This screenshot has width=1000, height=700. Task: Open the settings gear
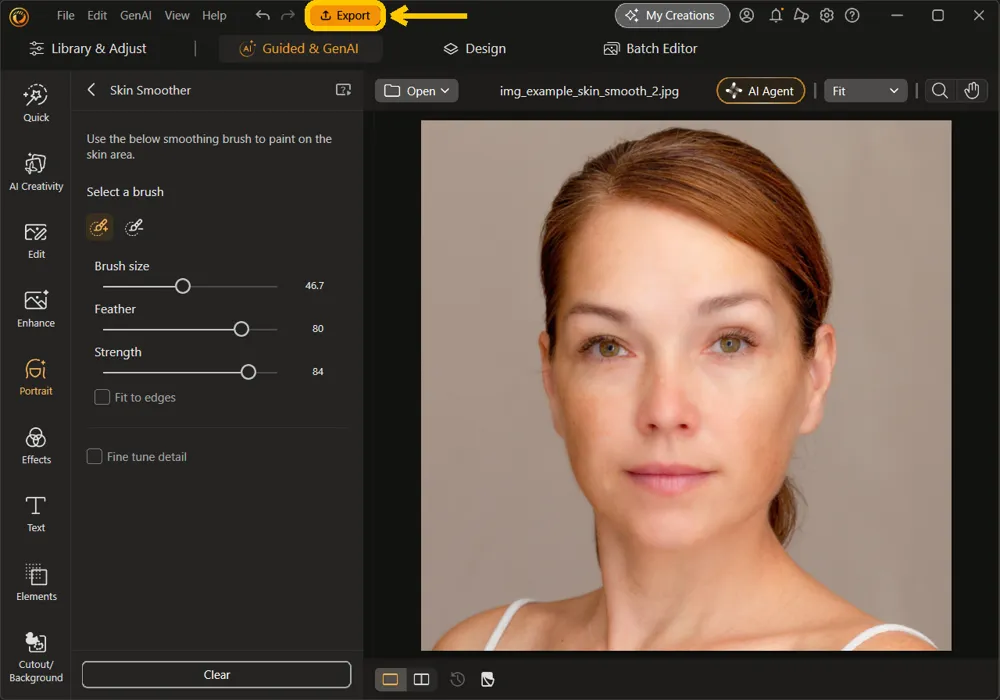coord(827,15)
